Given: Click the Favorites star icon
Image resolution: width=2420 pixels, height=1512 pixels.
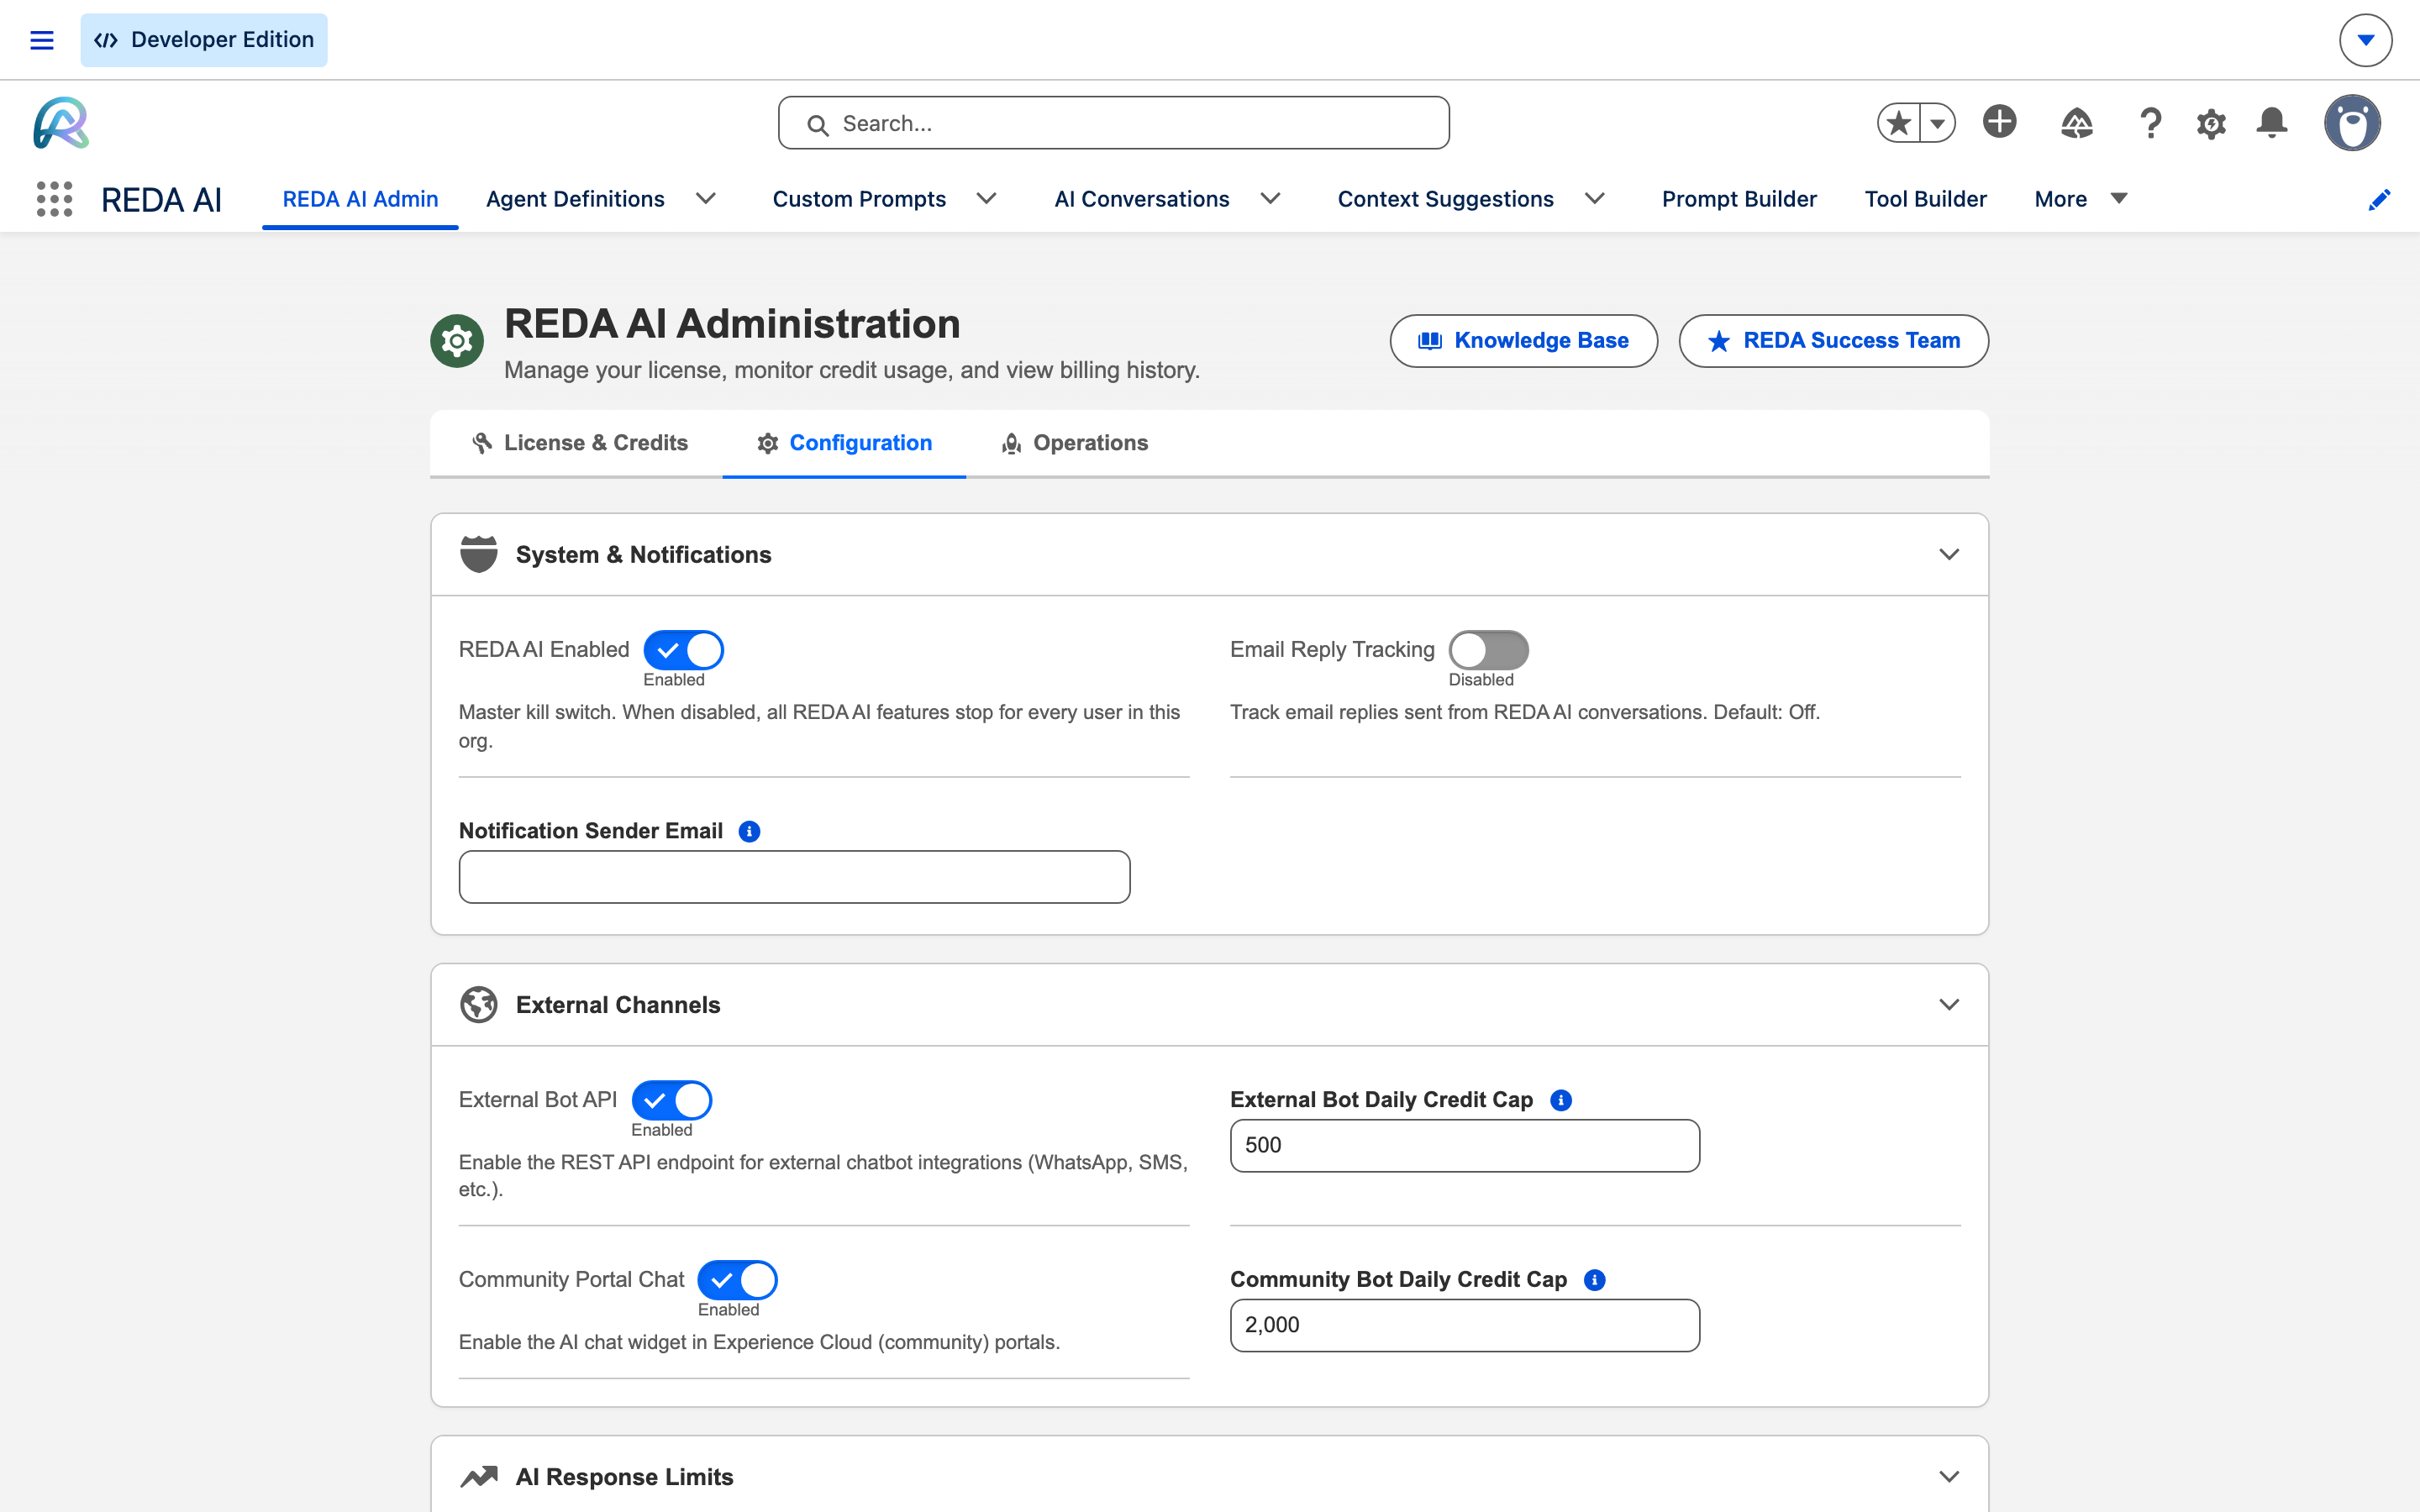Looking at the screenshot, I should 1898,123.
